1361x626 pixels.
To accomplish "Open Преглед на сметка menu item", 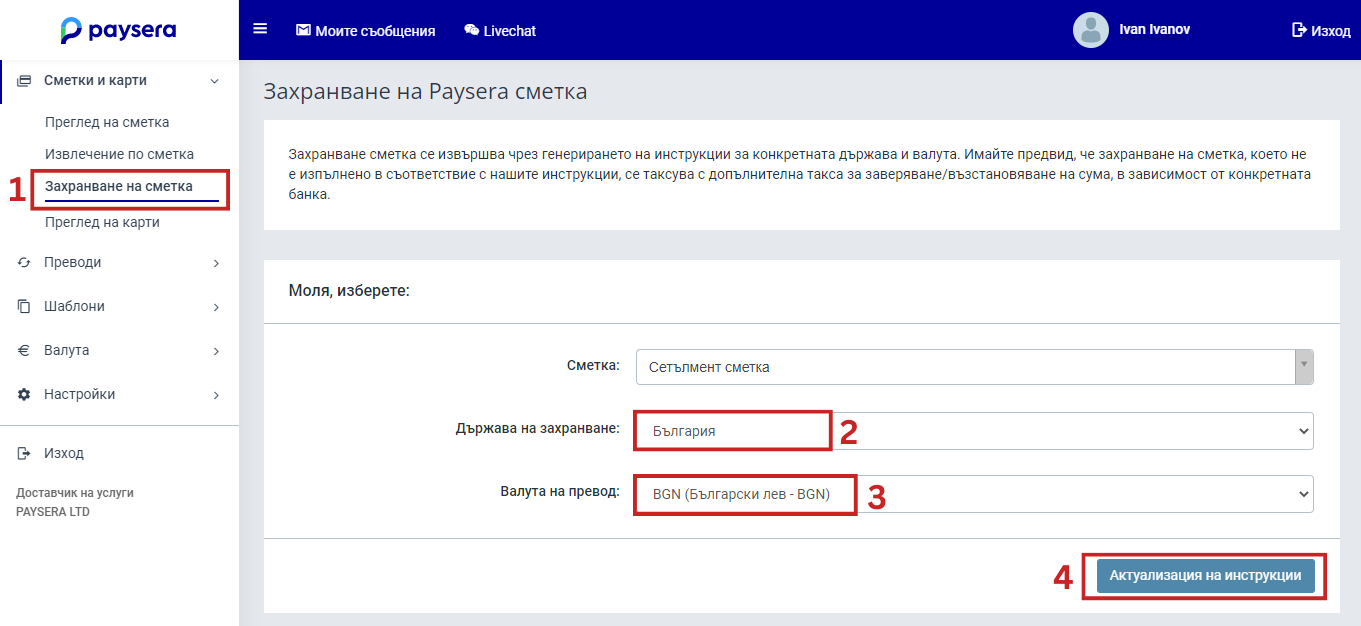I will point(107,122).
